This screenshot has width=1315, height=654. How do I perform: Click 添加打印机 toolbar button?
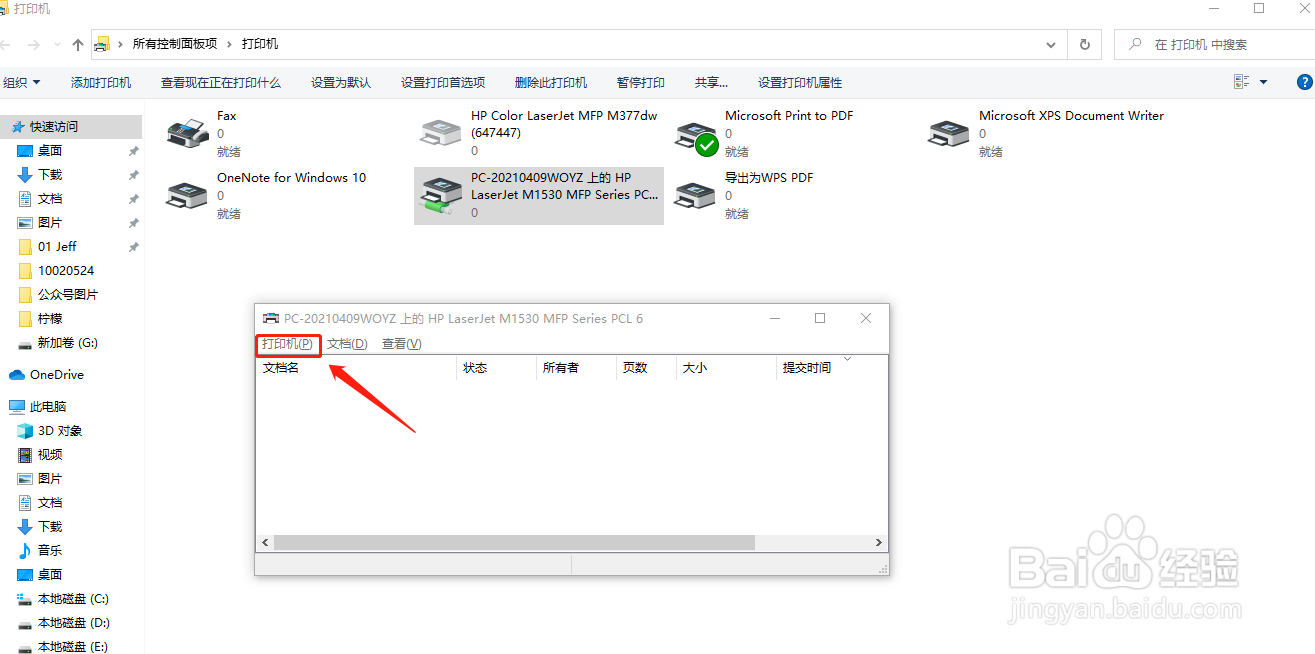click(x=101, y=82)
